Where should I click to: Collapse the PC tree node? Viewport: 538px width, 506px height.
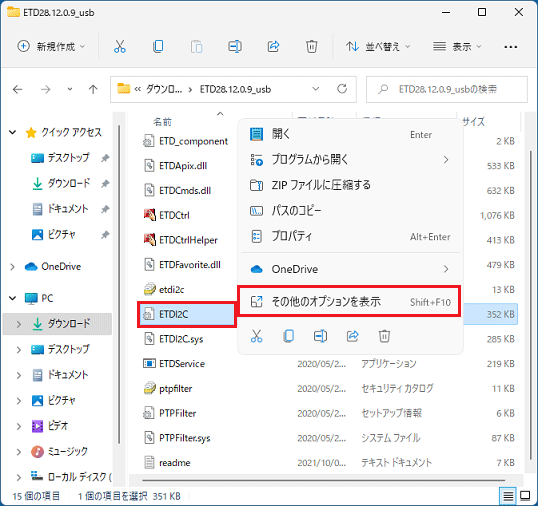13,298
